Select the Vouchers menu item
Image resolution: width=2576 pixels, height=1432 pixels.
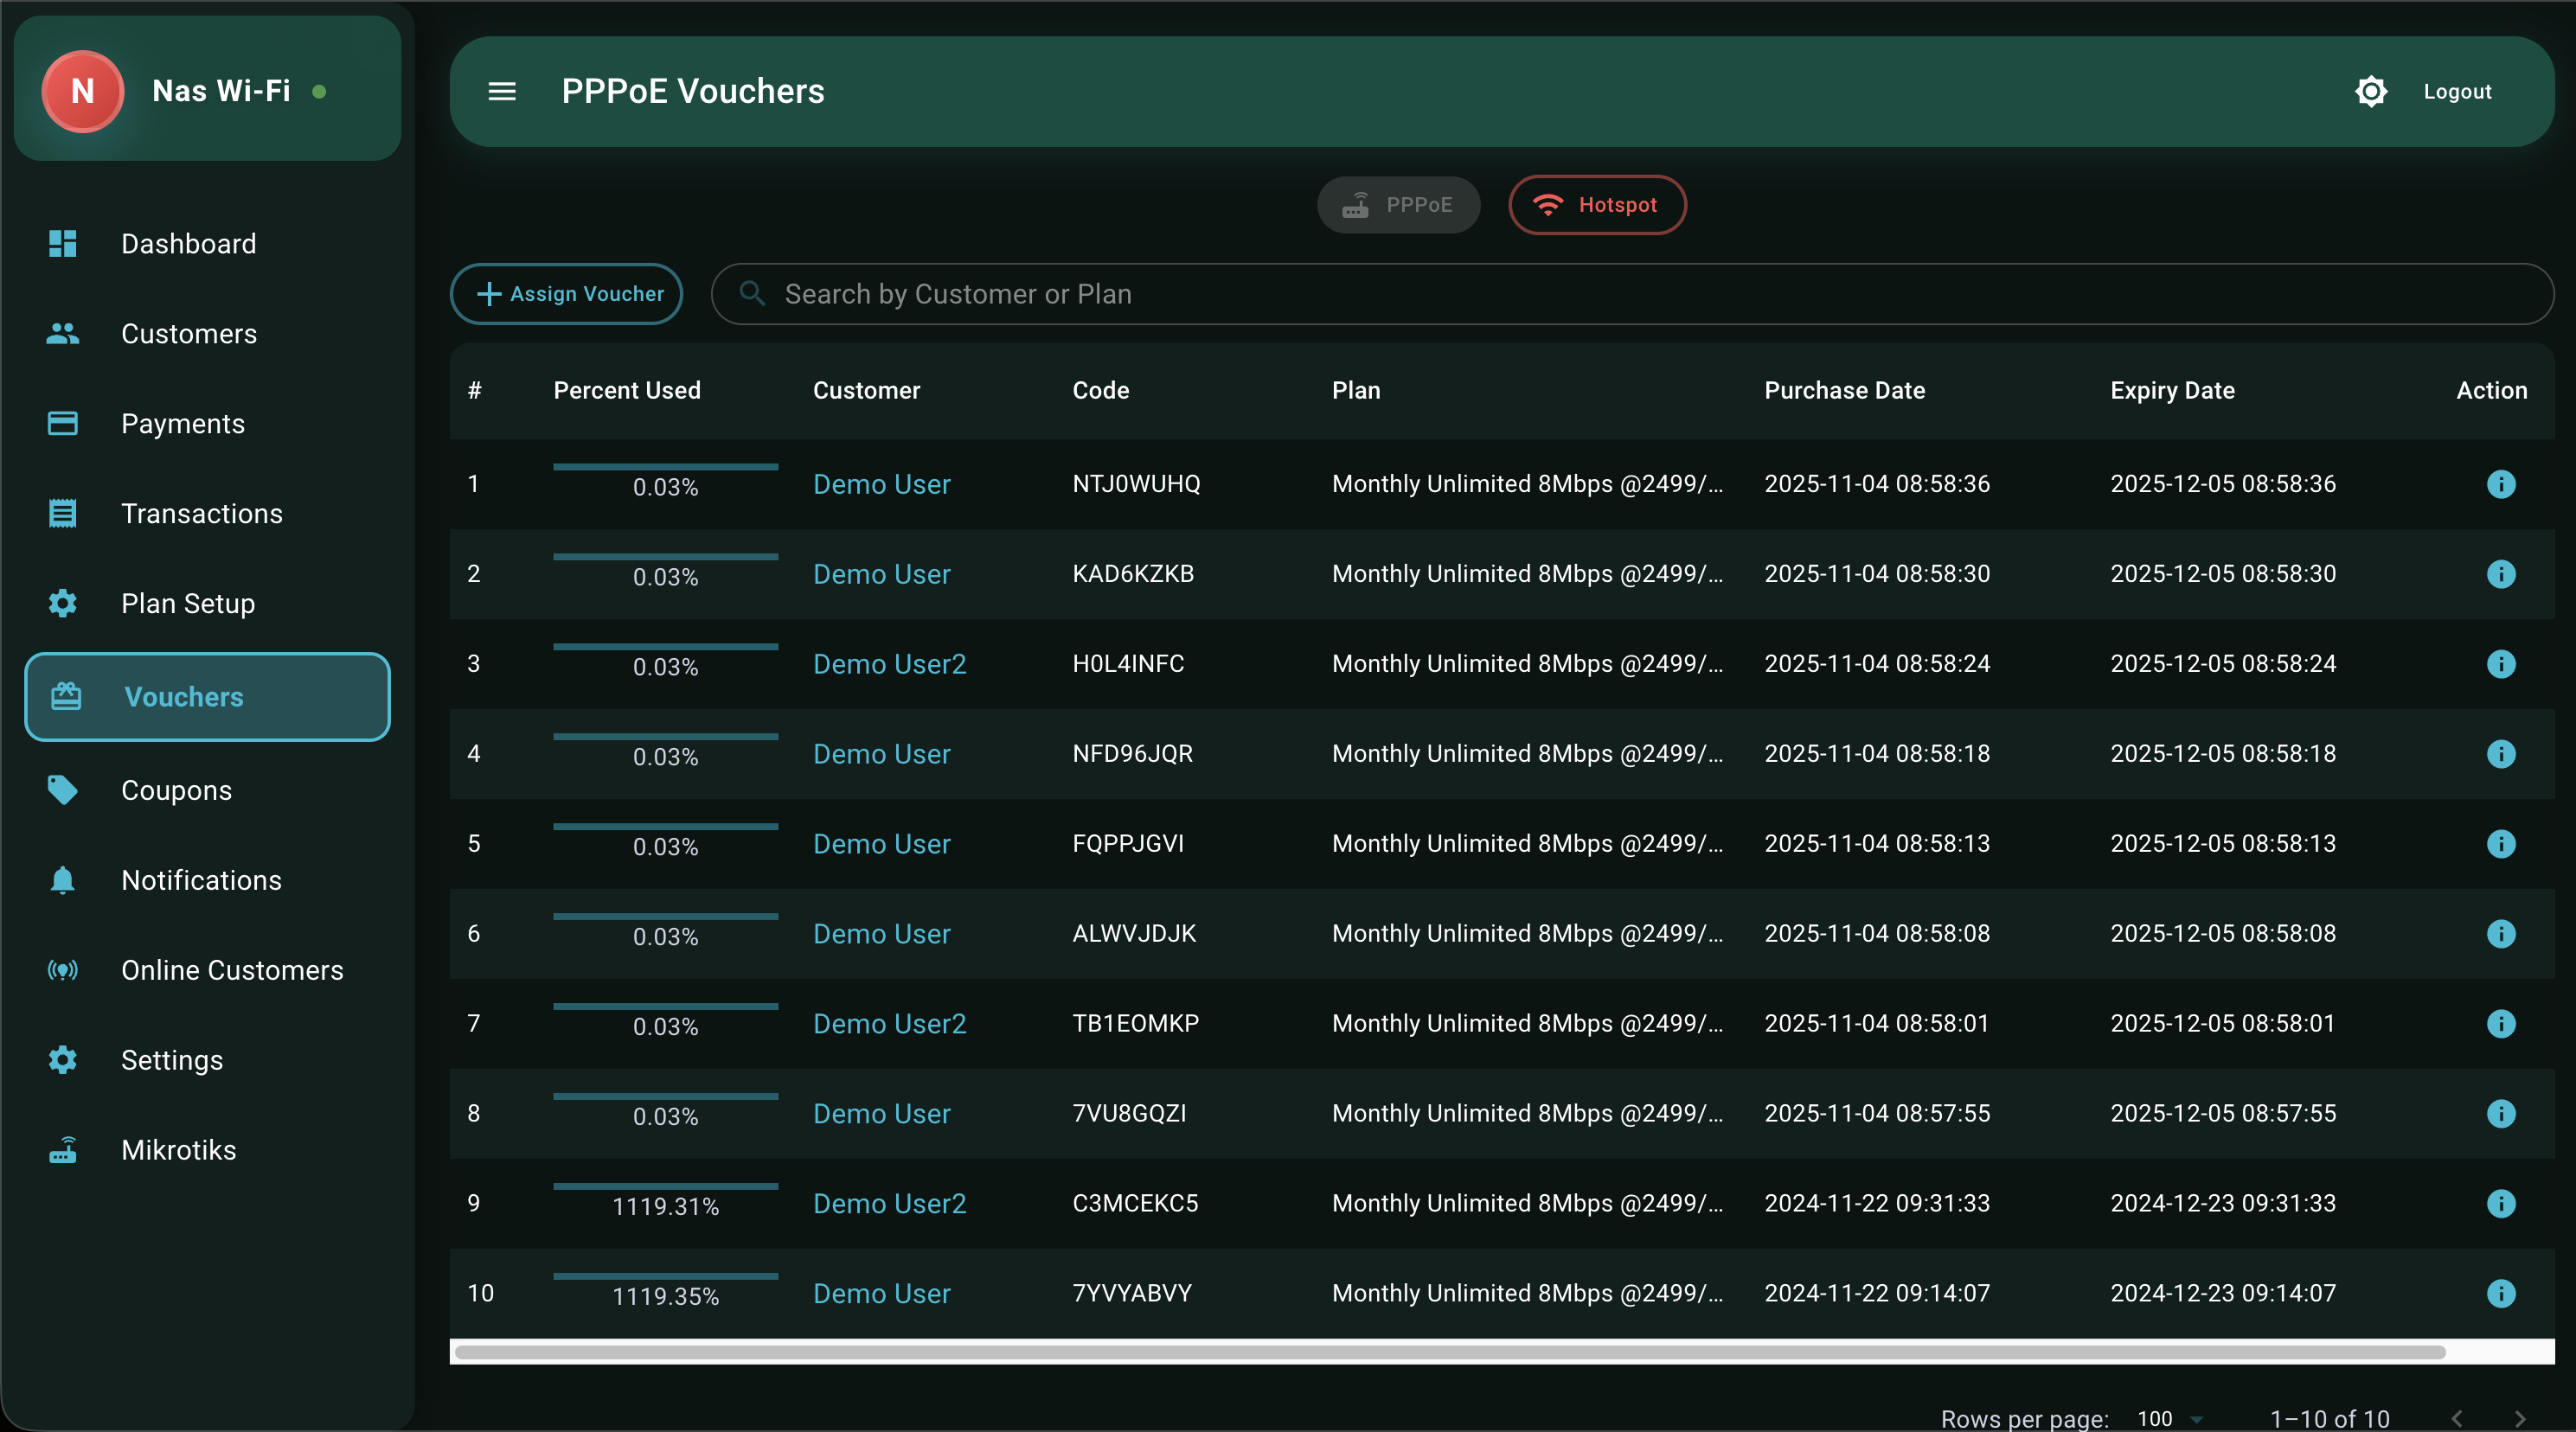tap(183, 696)
